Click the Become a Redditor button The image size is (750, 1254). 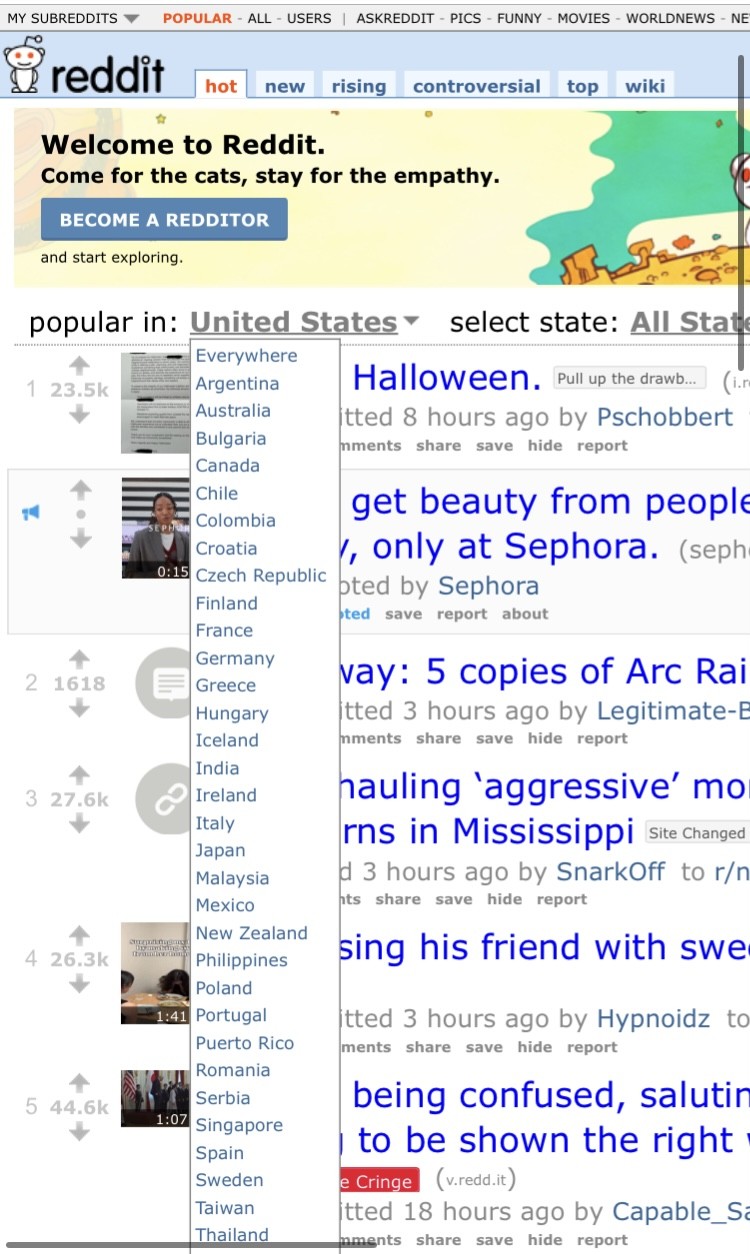click(x=164, y=219)
